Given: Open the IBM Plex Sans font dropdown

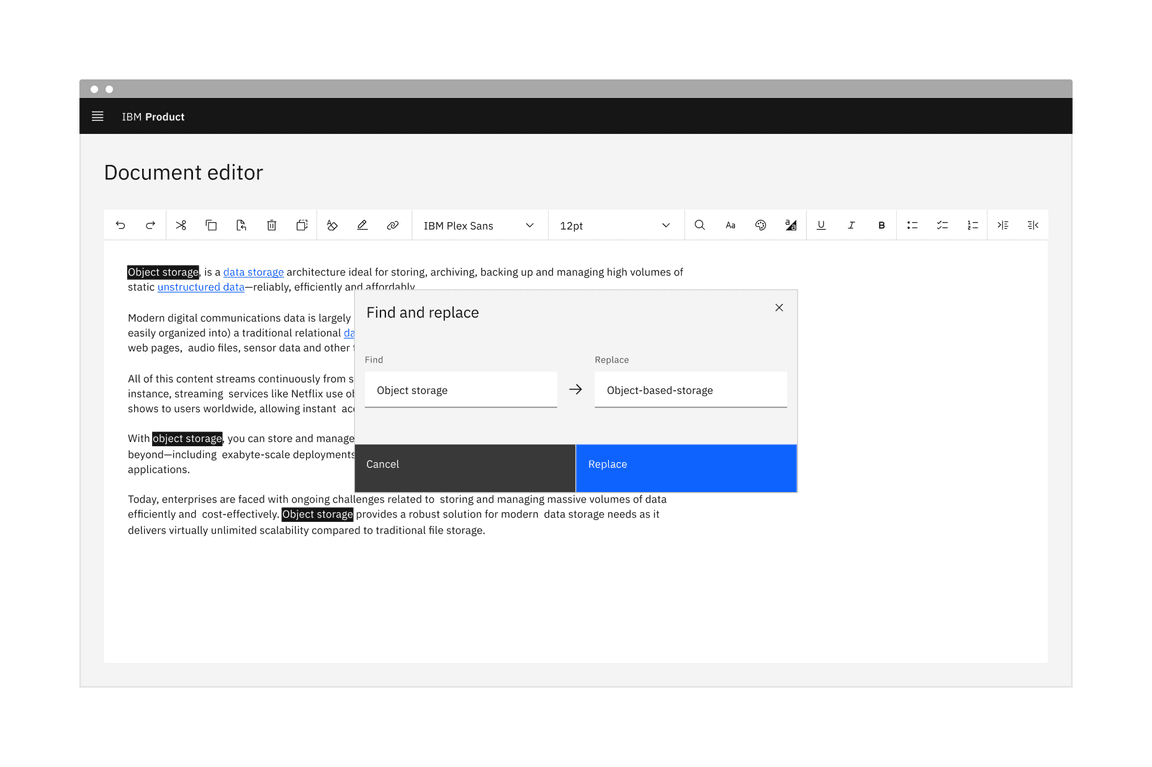Looking at the screenshot, I should (x=479, y=225).
